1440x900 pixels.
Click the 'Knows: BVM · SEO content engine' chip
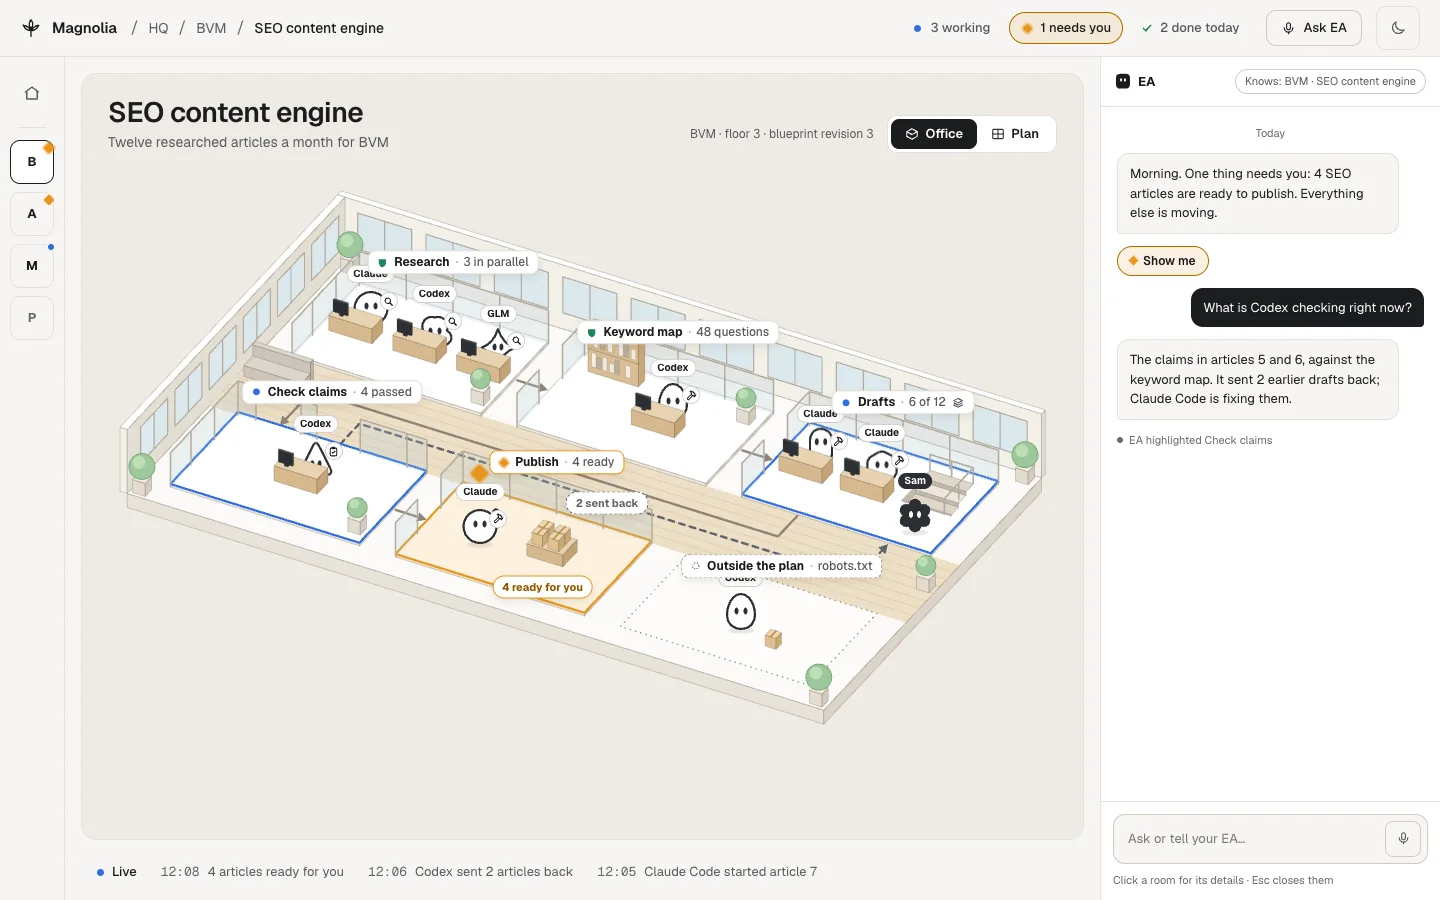point(1330,82)
